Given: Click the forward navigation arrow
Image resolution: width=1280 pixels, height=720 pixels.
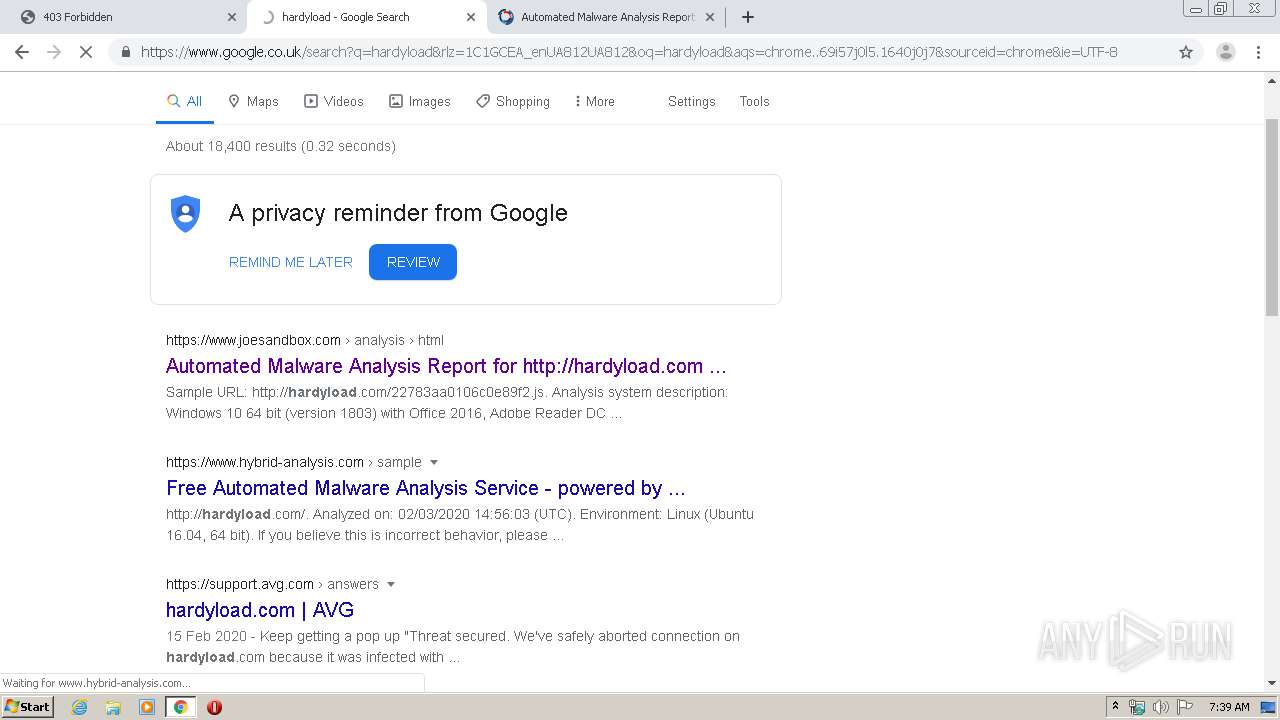Looking at the screenshot, I should click(x=54, y=52).
